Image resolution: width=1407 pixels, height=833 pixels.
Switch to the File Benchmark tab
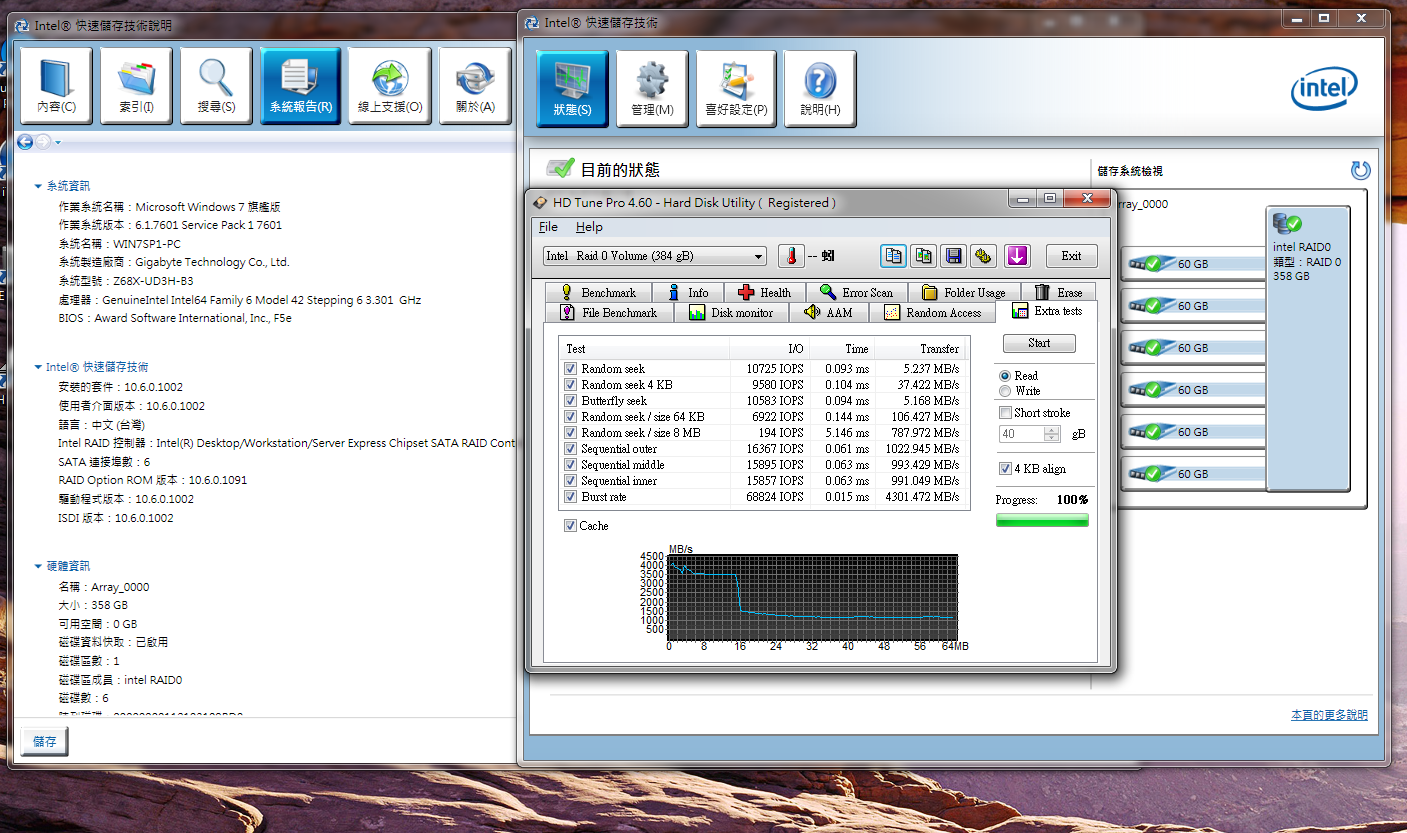[x=609, y=313]
